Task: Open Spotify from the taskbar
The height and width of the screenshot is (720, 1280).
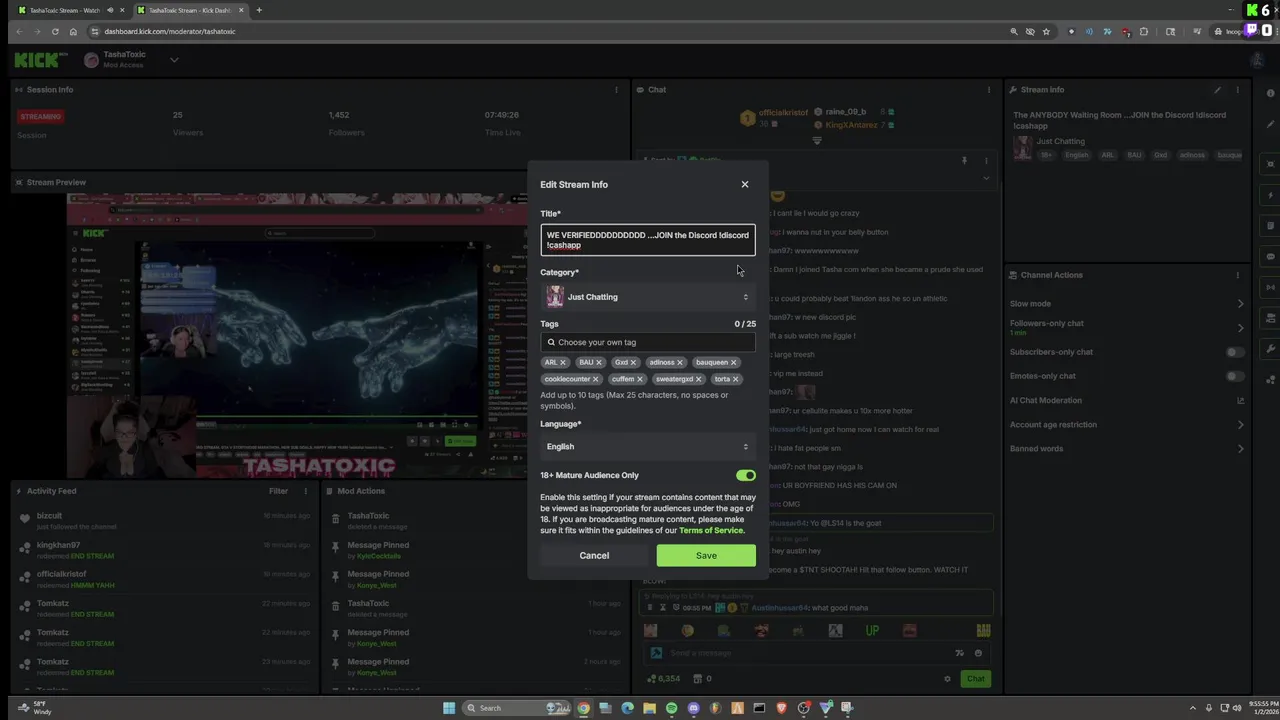Action: tap(671, 708)
